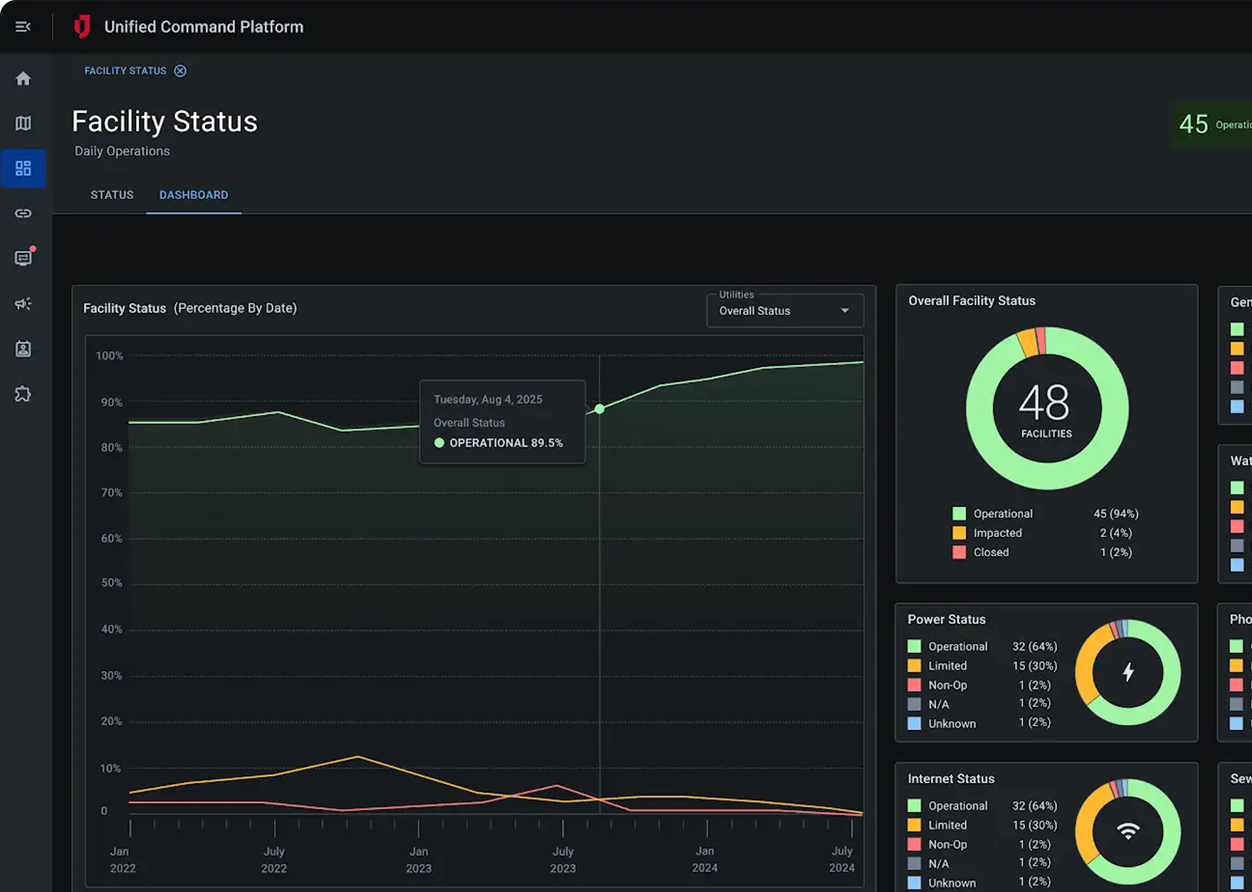The image size is (1252, 892).
Task: Open the Announcements megaphone icon
Action: tap(23, 304)
